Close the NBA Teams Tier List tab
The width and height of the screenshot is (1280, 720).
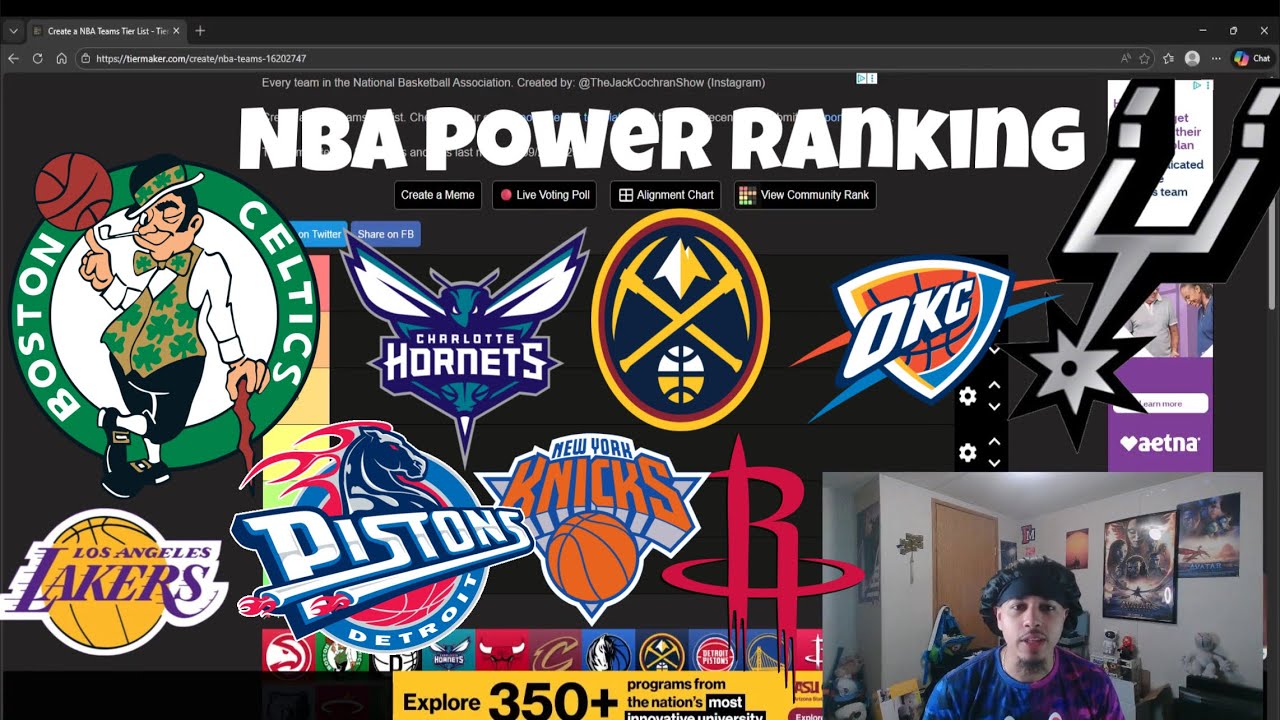click(176, 31)
